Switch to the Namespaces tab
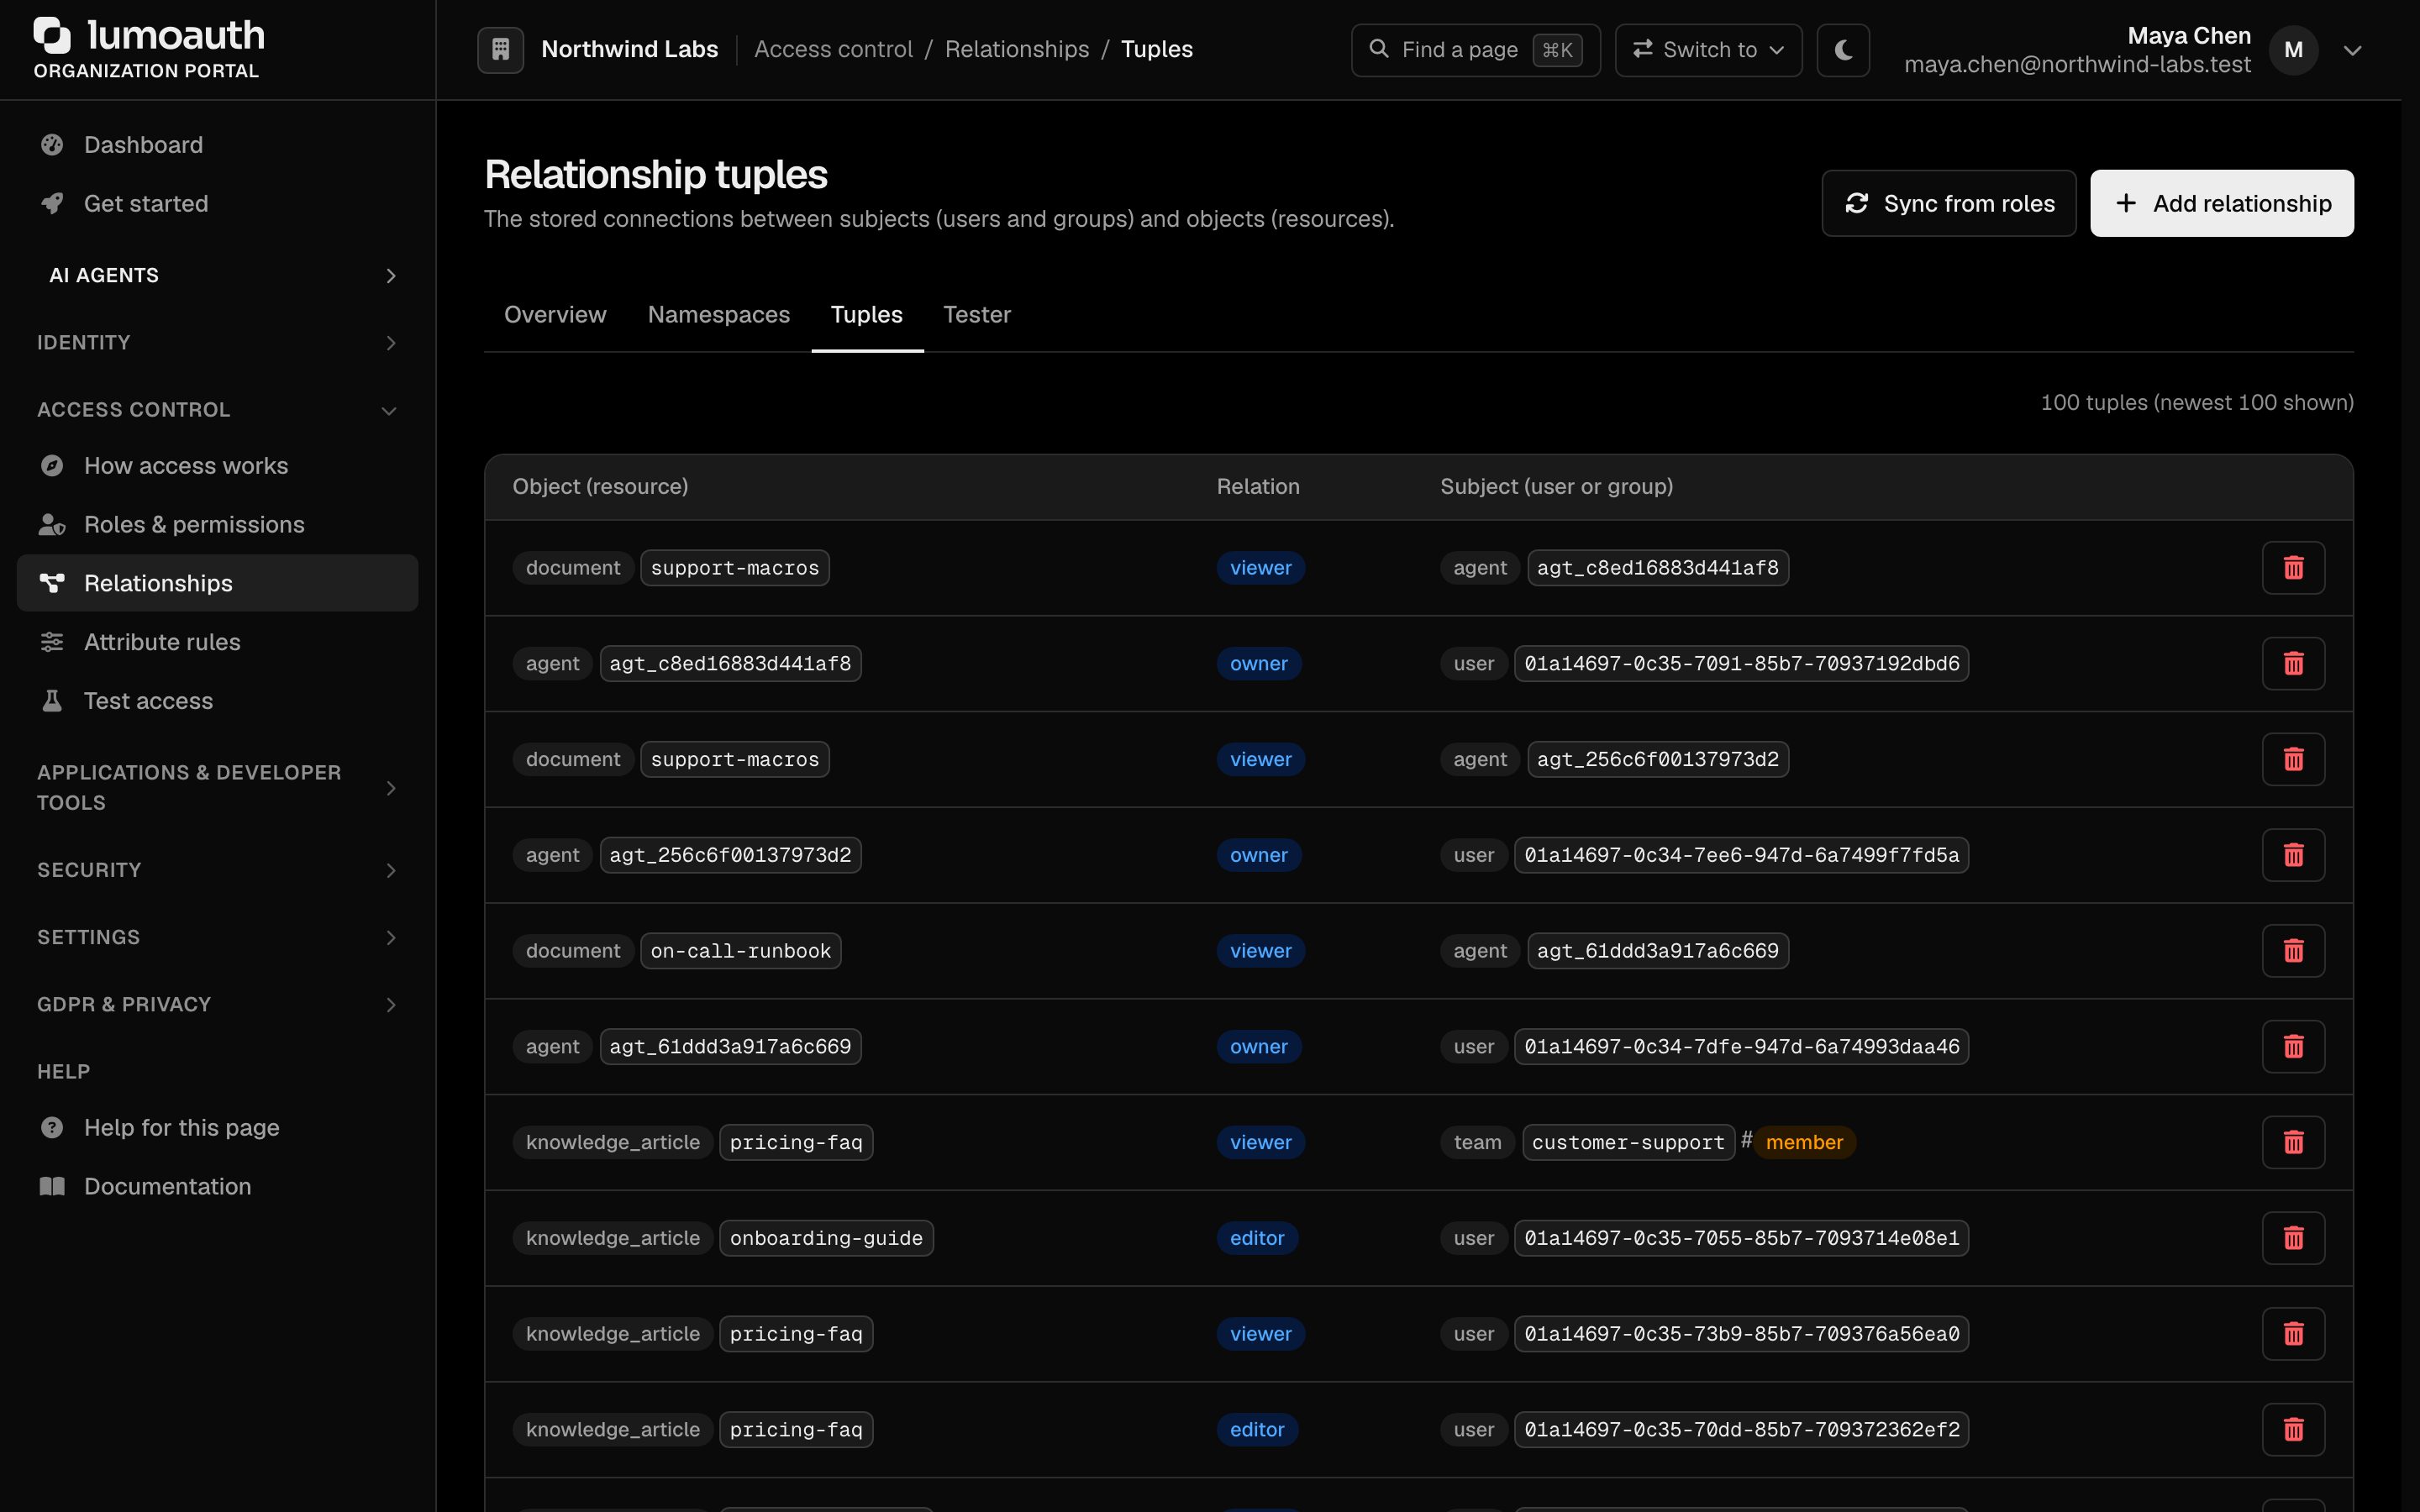The height and width of the screenshot is (1512, 2420). pos(718,315)
